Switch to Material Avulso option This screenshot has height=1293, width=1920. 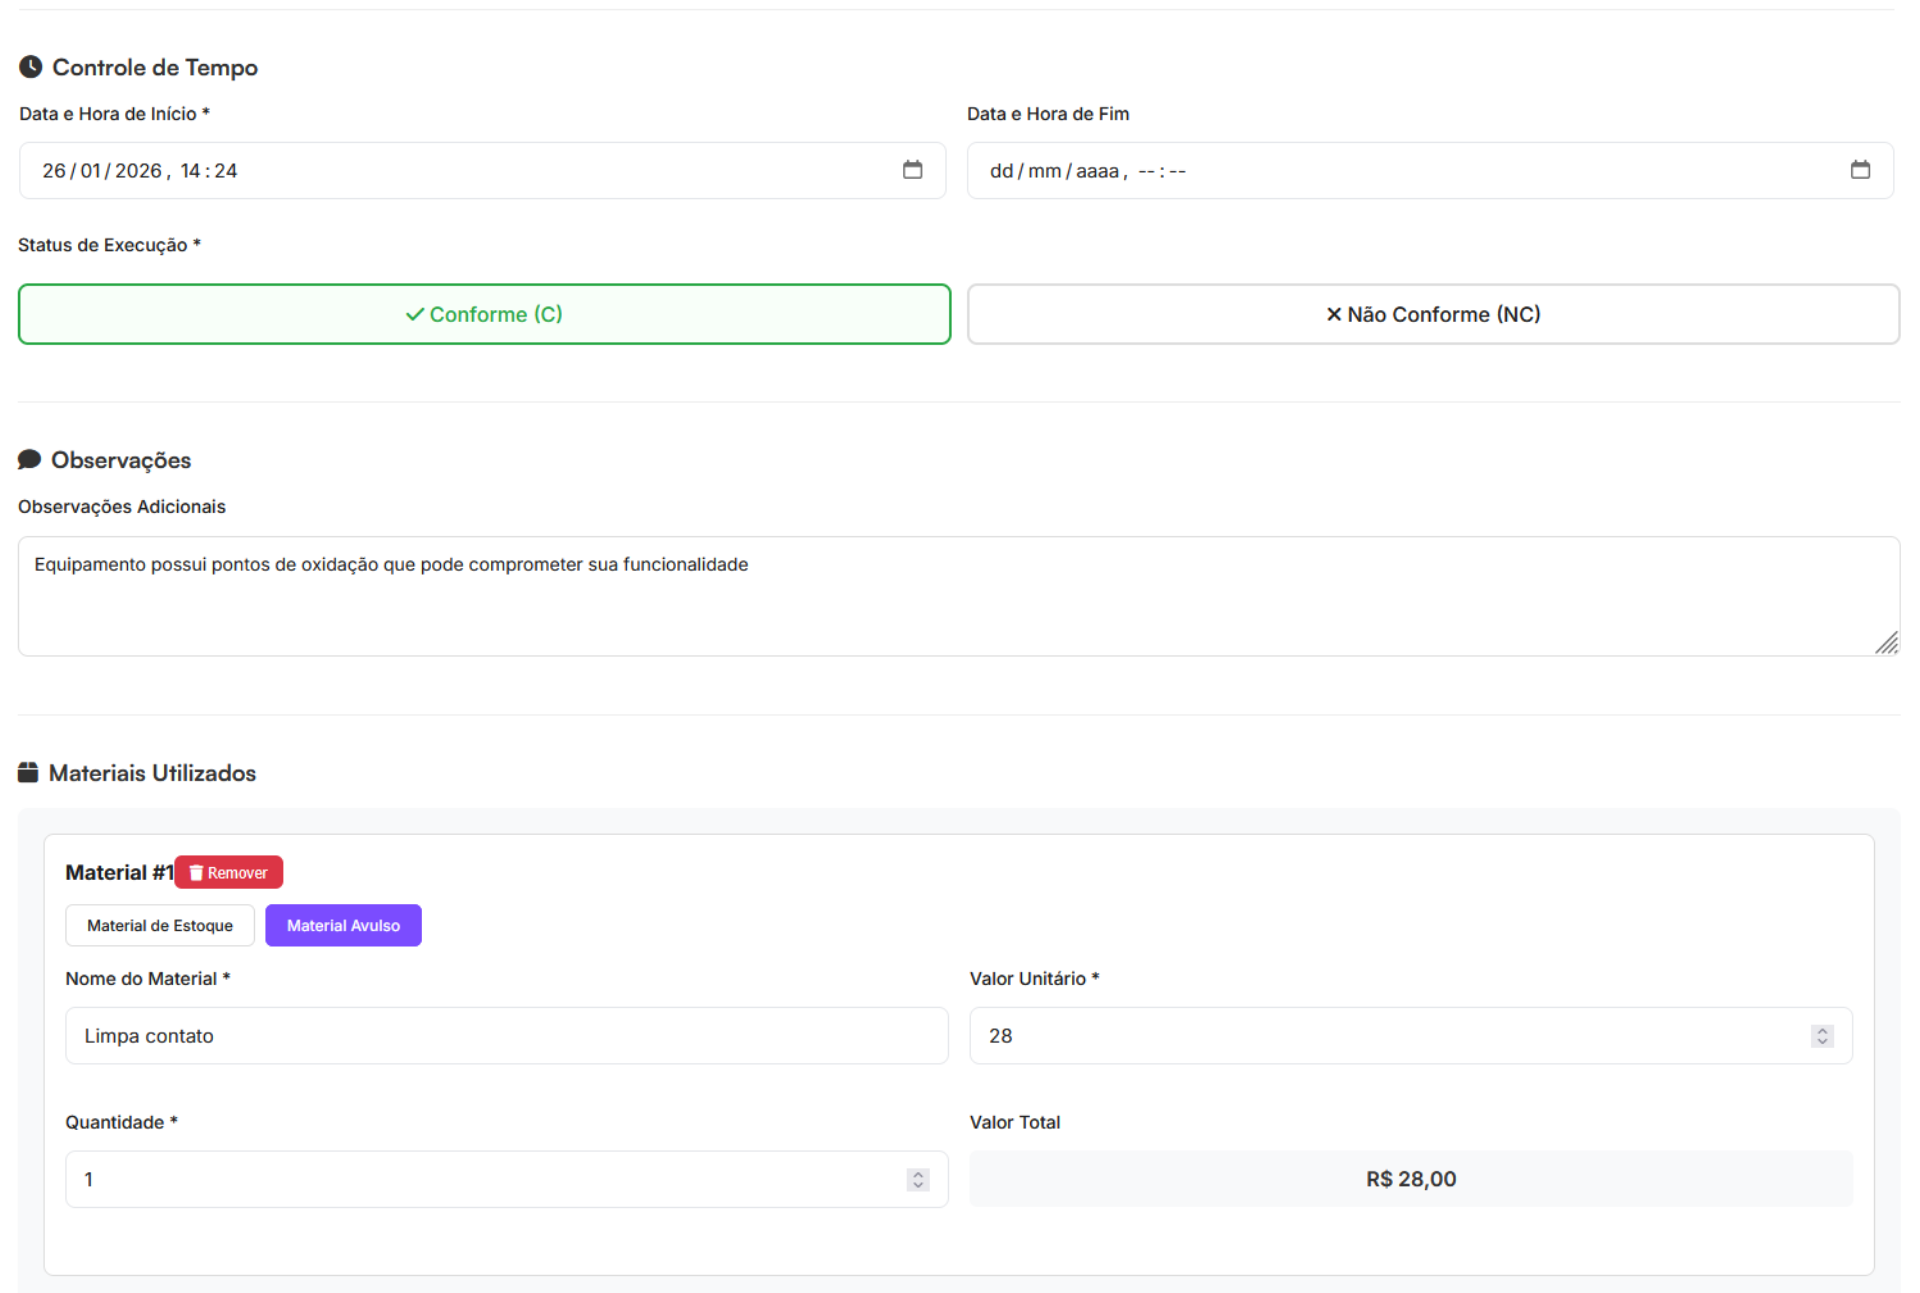click(343, 926)
